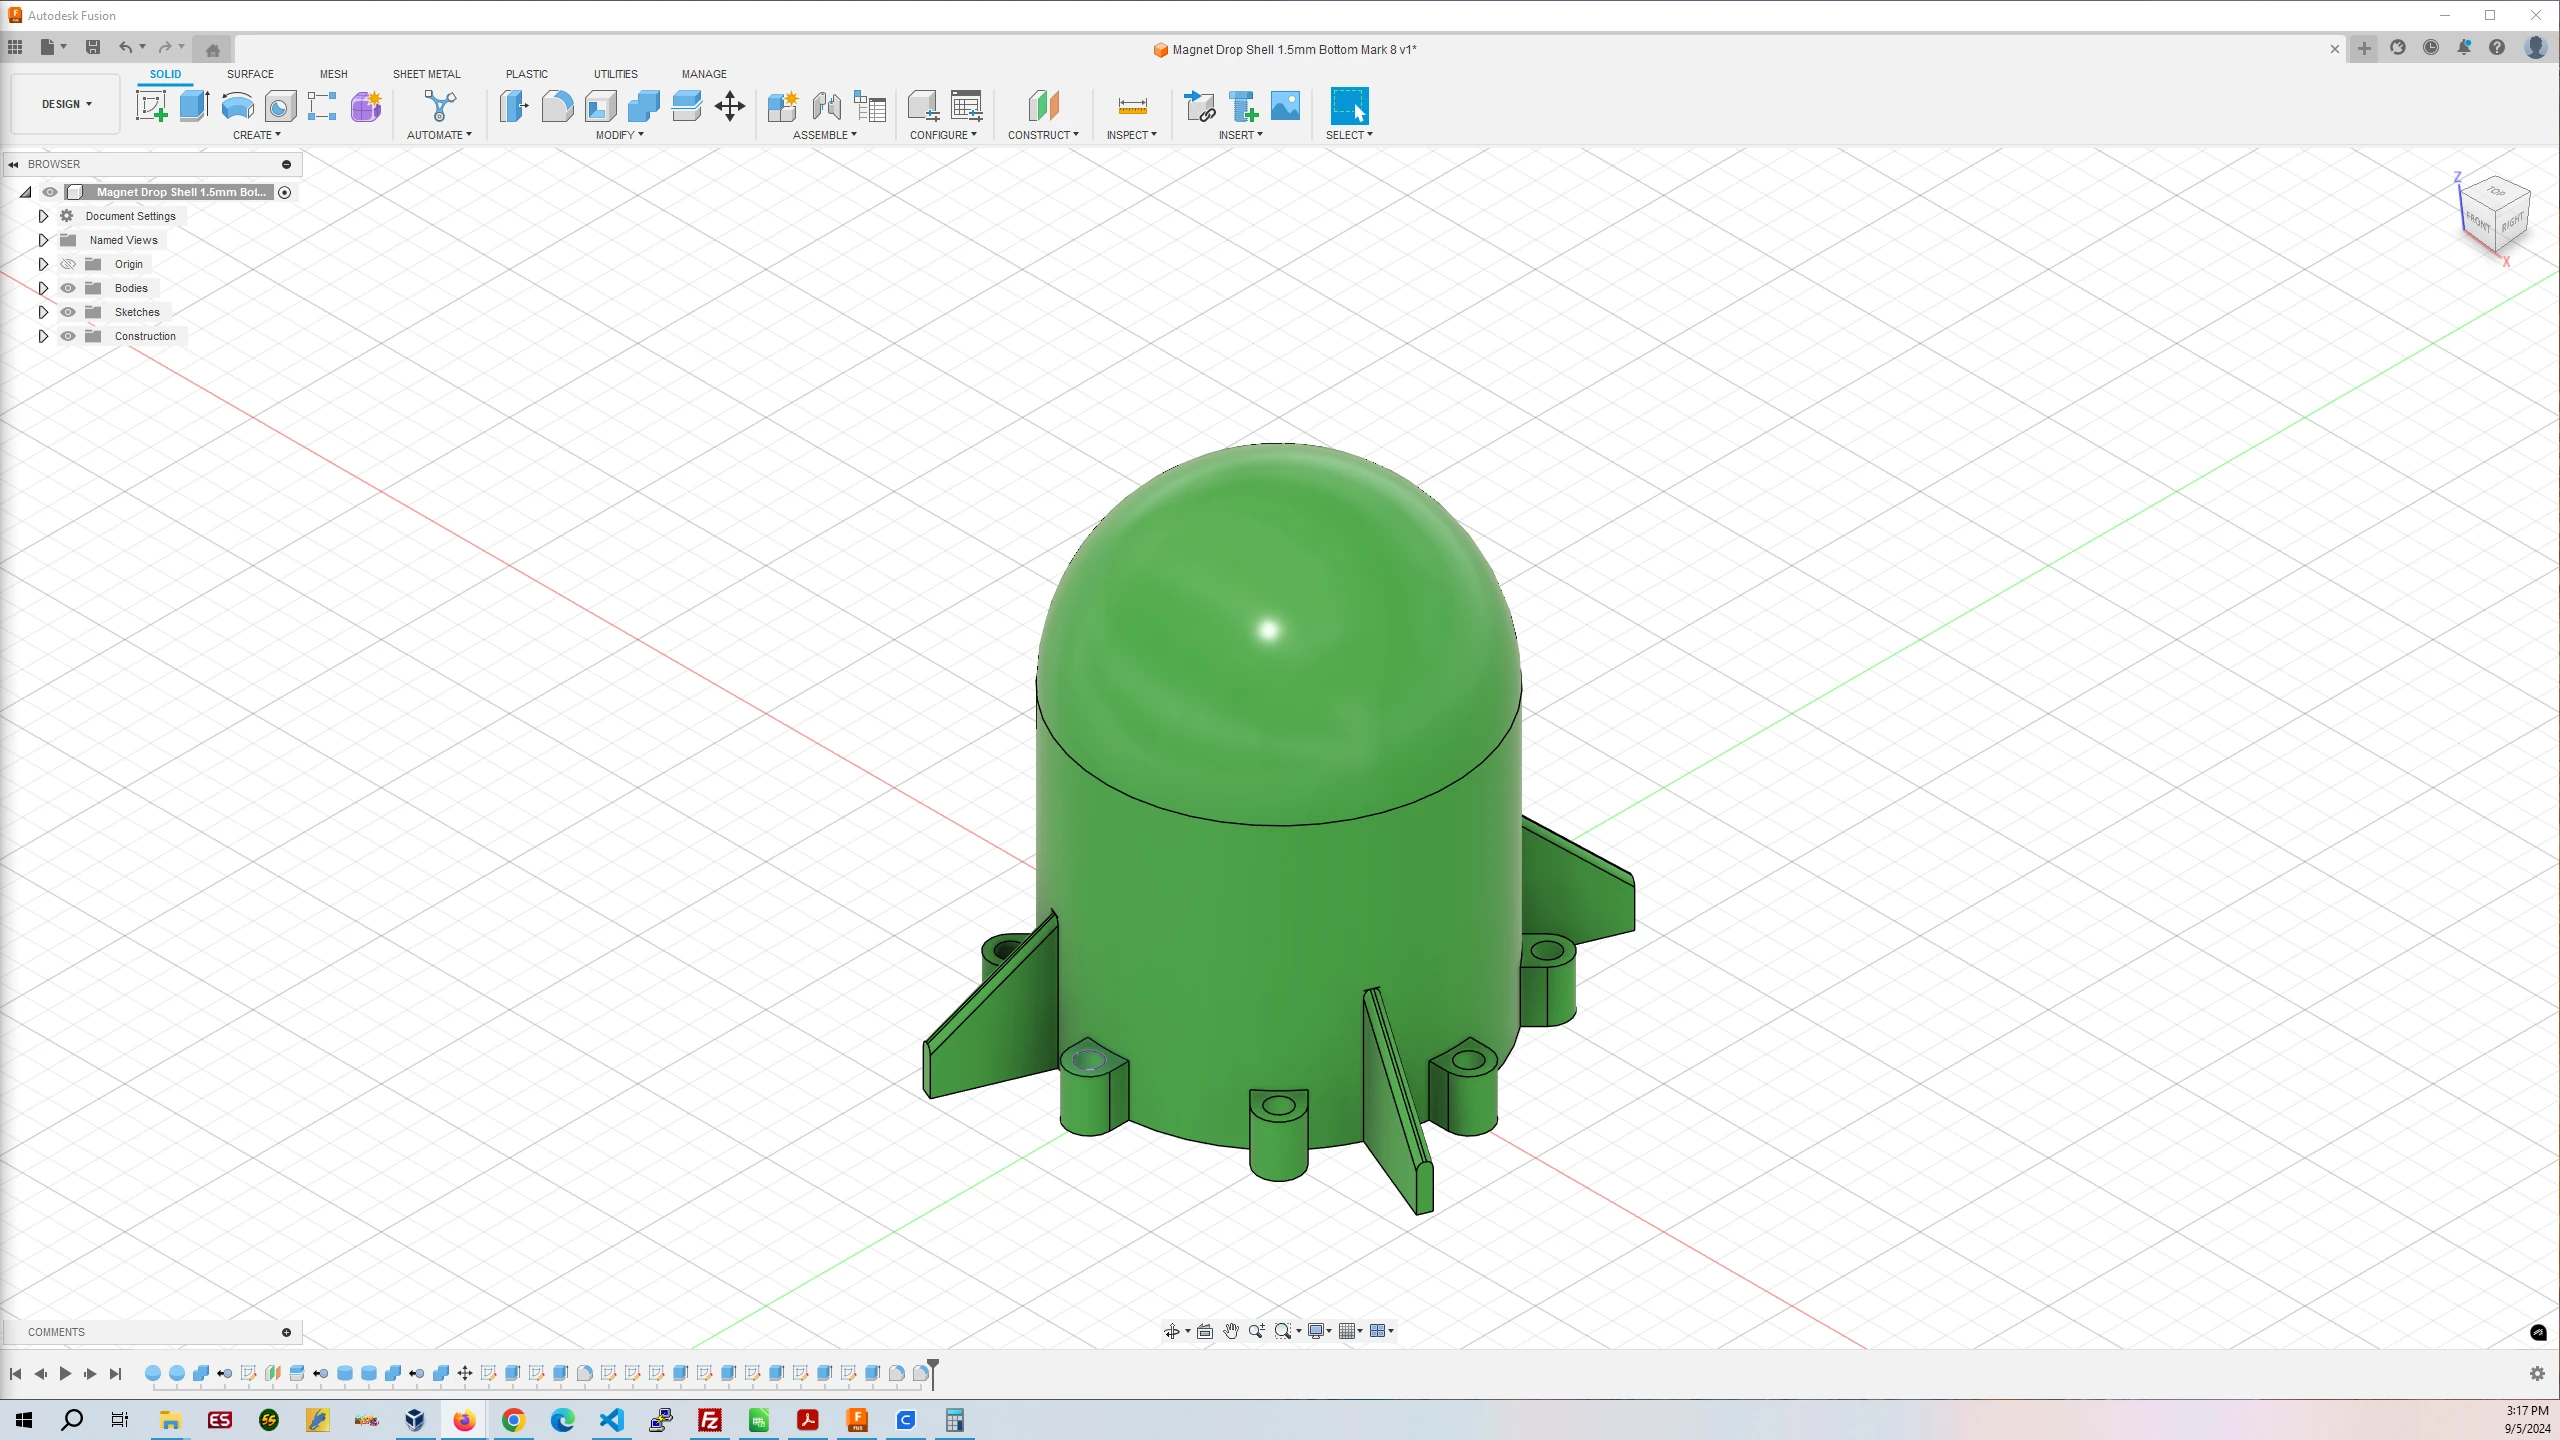Select first feature in the timeline
Screen dimensions: 2560x1440
pyautogui.click(x=153, y=1373)
